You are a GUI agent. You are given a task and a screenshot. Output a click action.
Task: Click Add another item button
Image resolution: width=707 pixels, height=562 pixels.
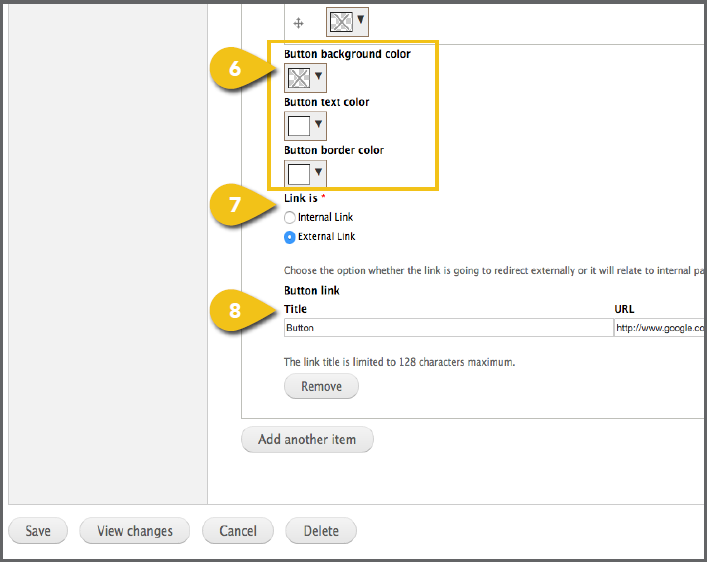[x=308, y=439]
